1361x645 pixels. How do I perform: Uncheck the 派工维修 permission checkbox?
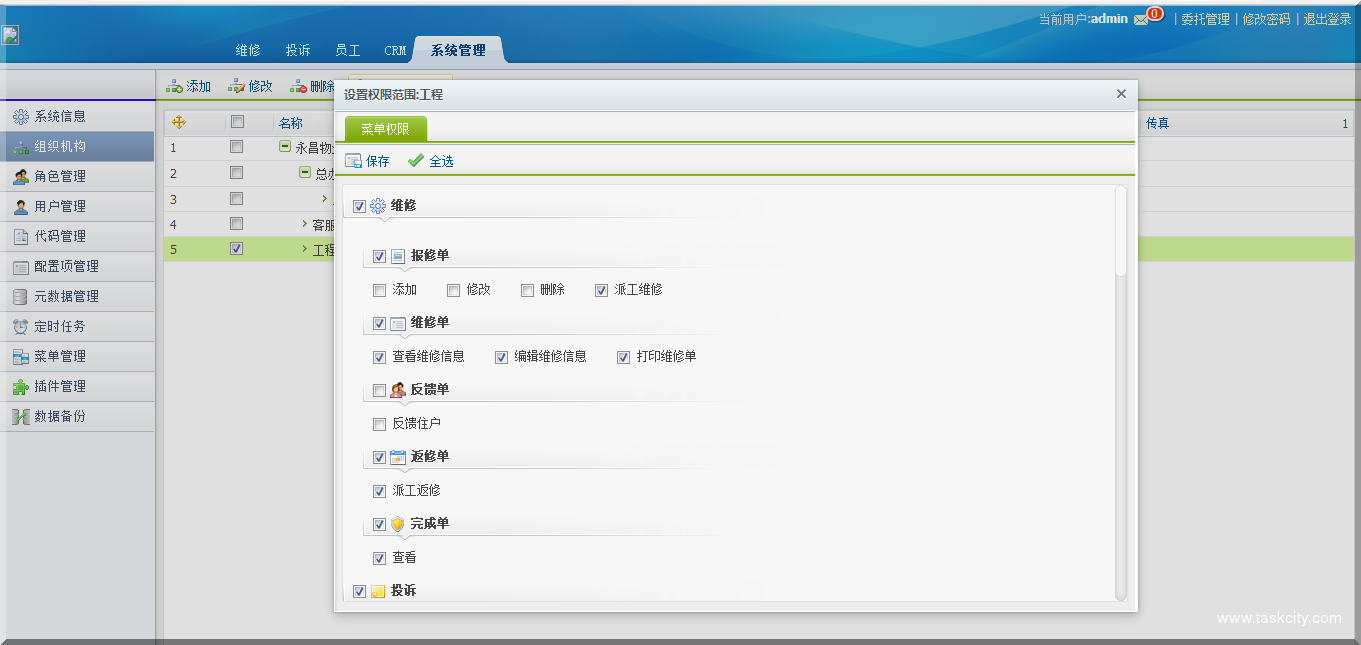coord(601,290)
